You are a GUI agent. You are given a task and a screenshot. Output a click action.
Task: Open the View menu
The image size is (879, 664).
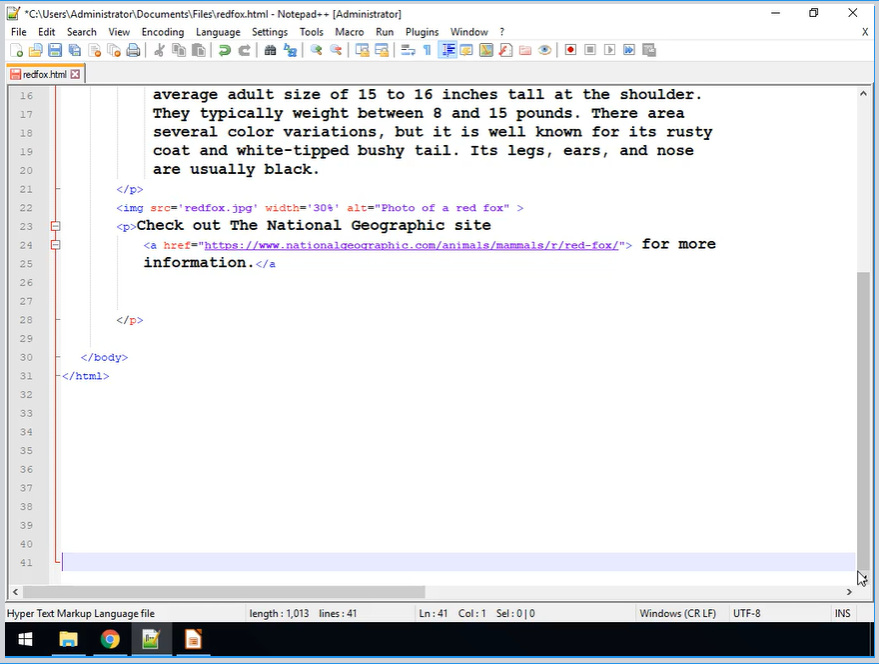tap(119, 32)
